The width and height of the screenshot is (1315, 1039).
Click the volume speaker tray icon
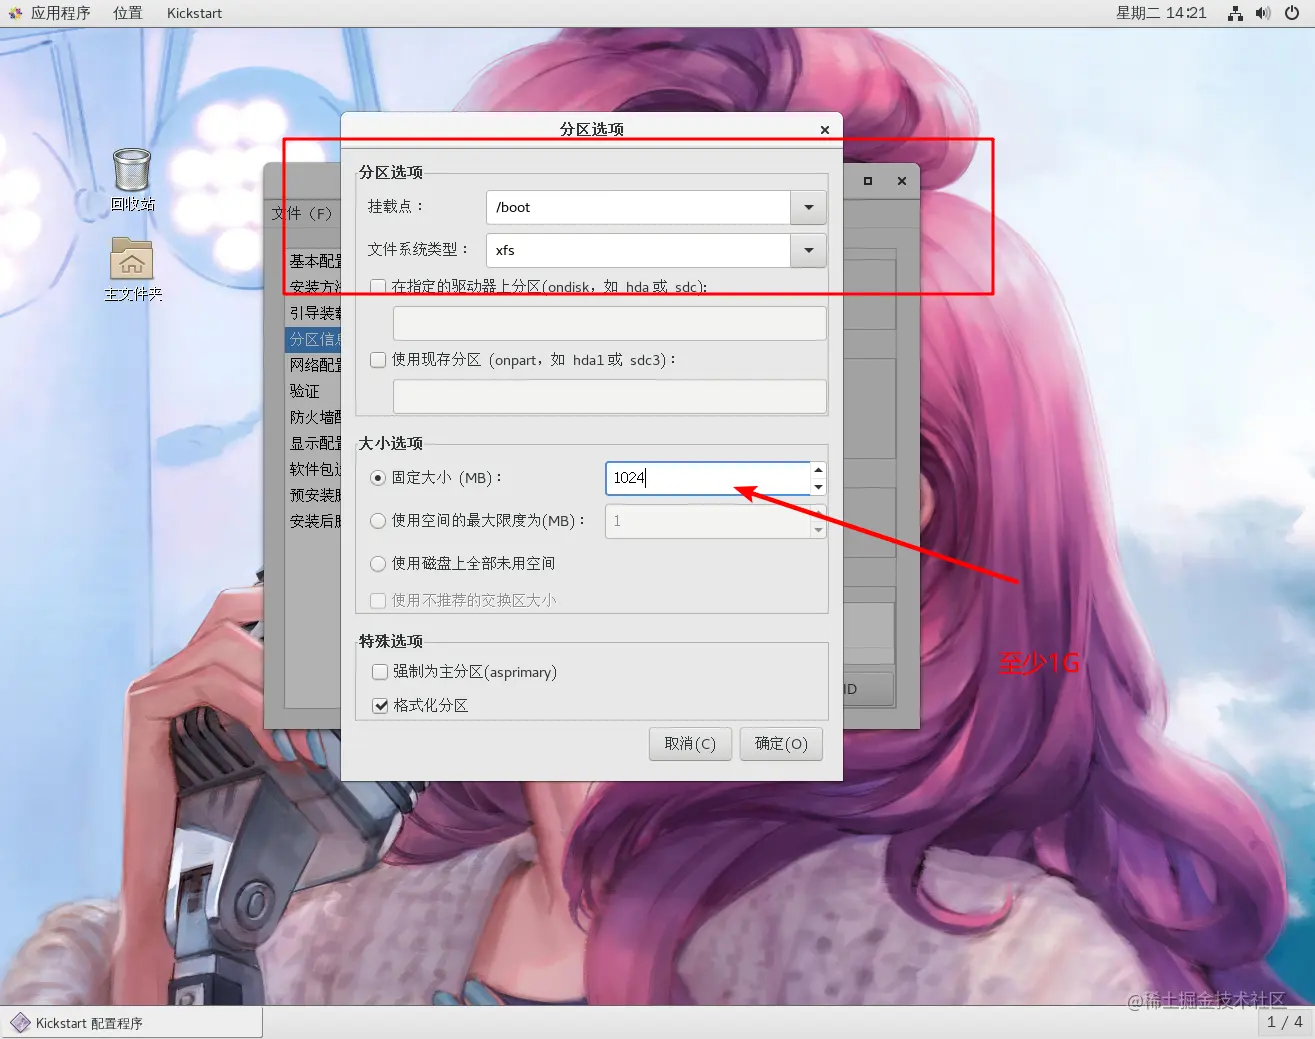coord(1263,13)
